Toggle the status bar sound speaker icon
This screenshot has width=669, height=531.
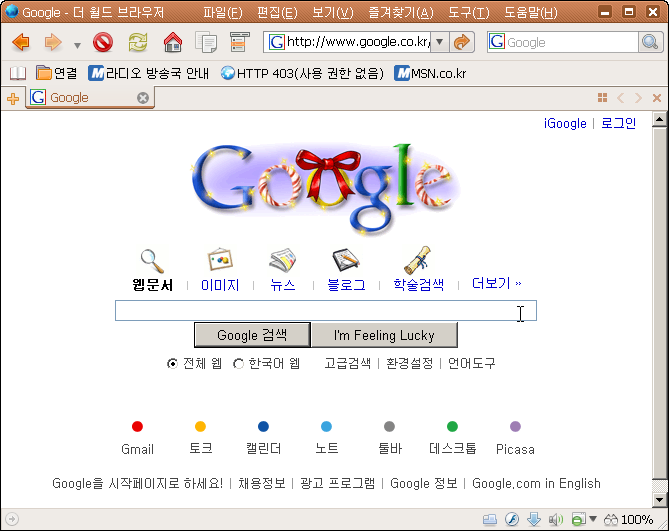(x=556, y=519)
